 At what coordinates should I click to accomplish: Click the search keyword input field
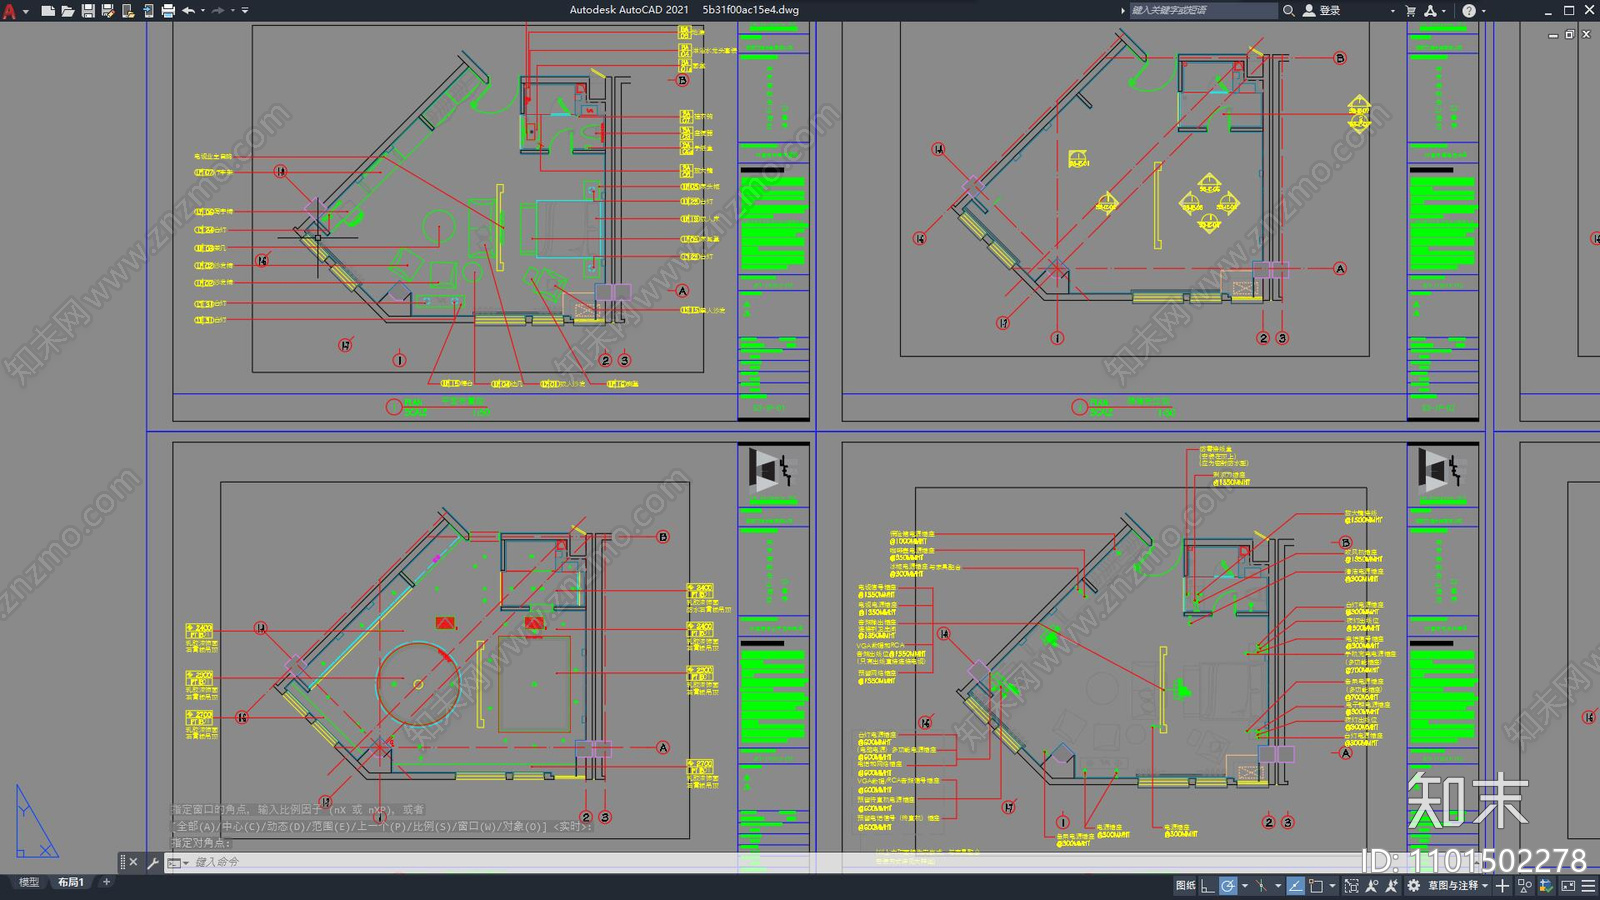pyautogui.click(x=1203, y=10)
